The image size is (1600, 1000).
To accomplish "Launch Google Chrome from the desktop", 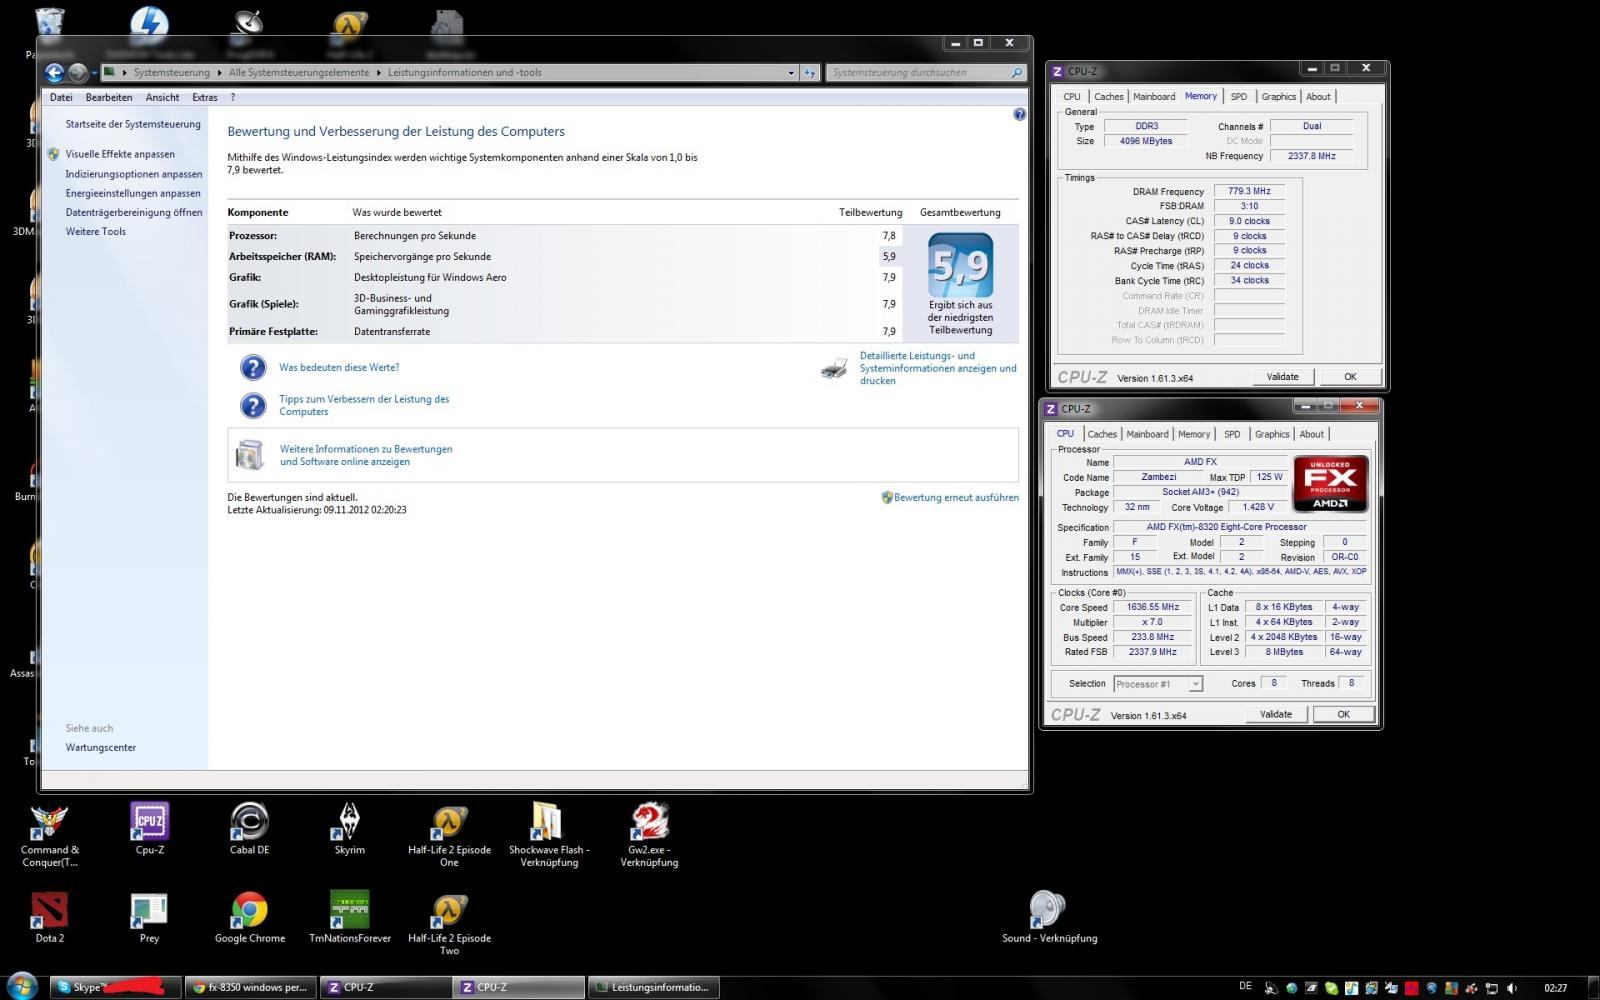I will [249, 911].
